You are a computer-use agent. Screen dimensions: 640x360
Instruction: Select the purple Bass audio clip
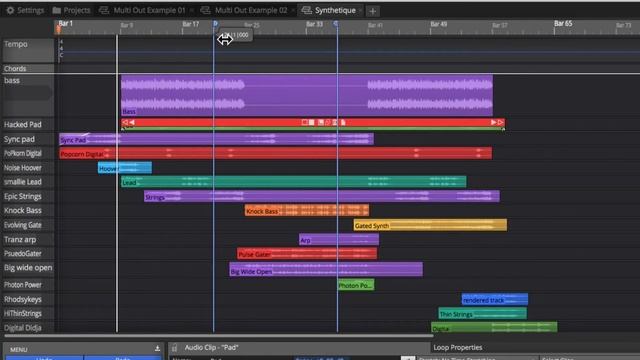[x=307, y=96]
